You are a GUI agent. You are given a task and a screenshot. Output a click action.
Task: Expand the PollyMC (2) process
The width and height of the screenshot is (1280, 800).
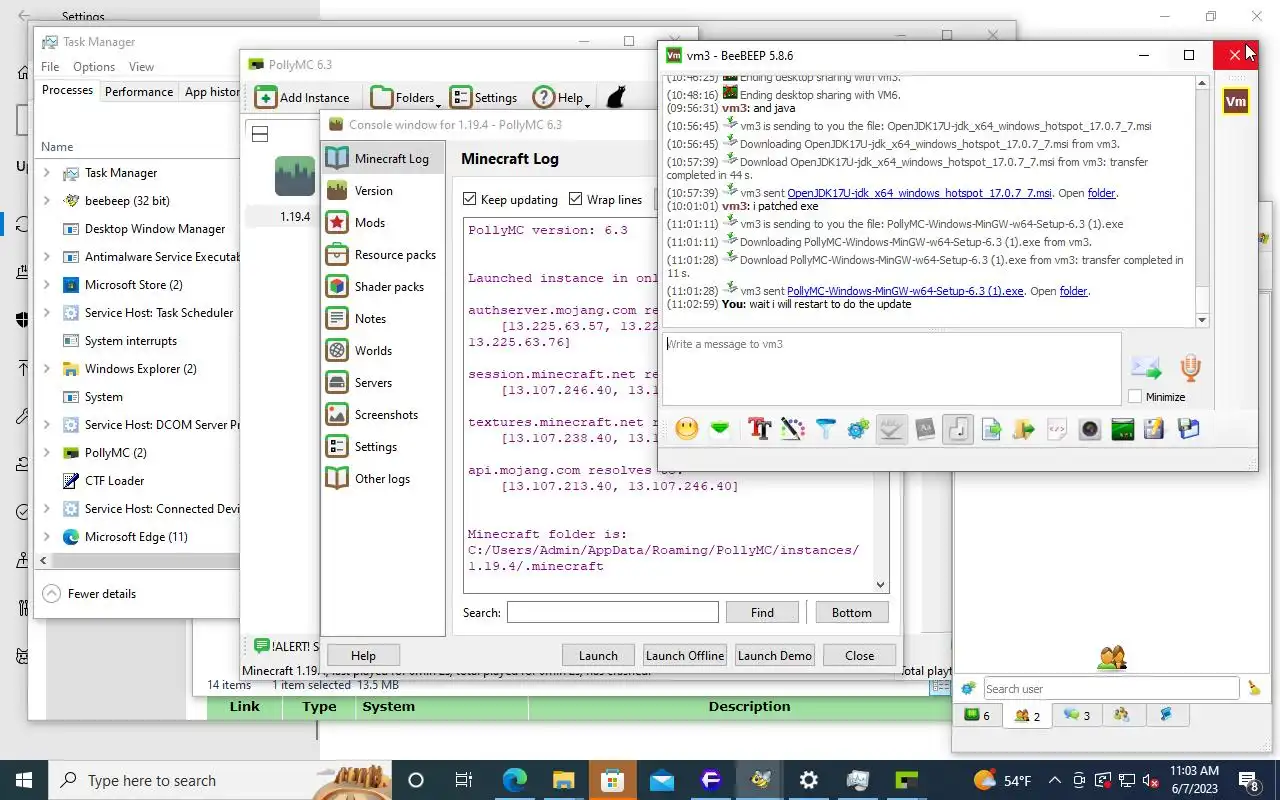pos(46,453)
